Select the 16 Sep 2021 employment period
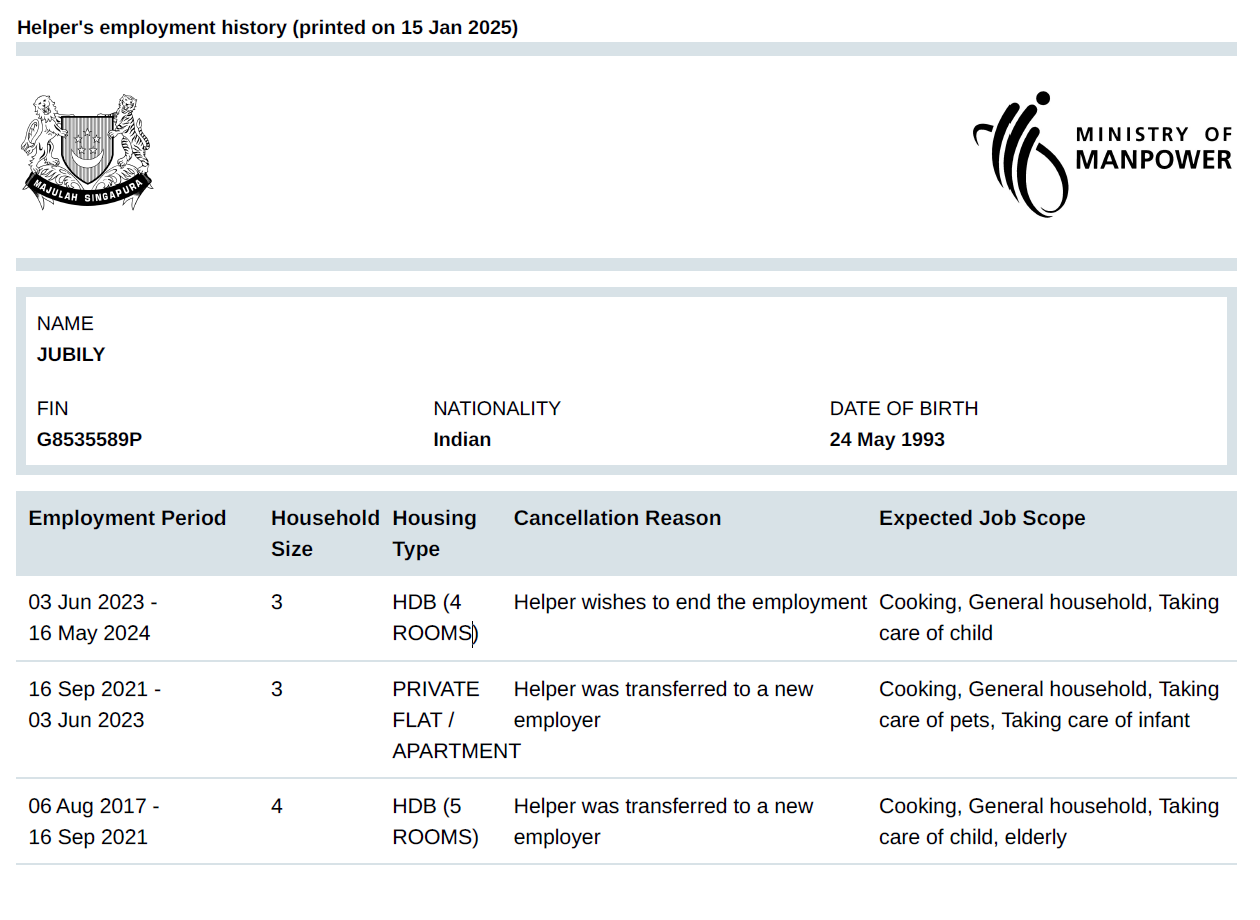Image resolution: width=1260 pixels, height=920 pixels. 94,705
